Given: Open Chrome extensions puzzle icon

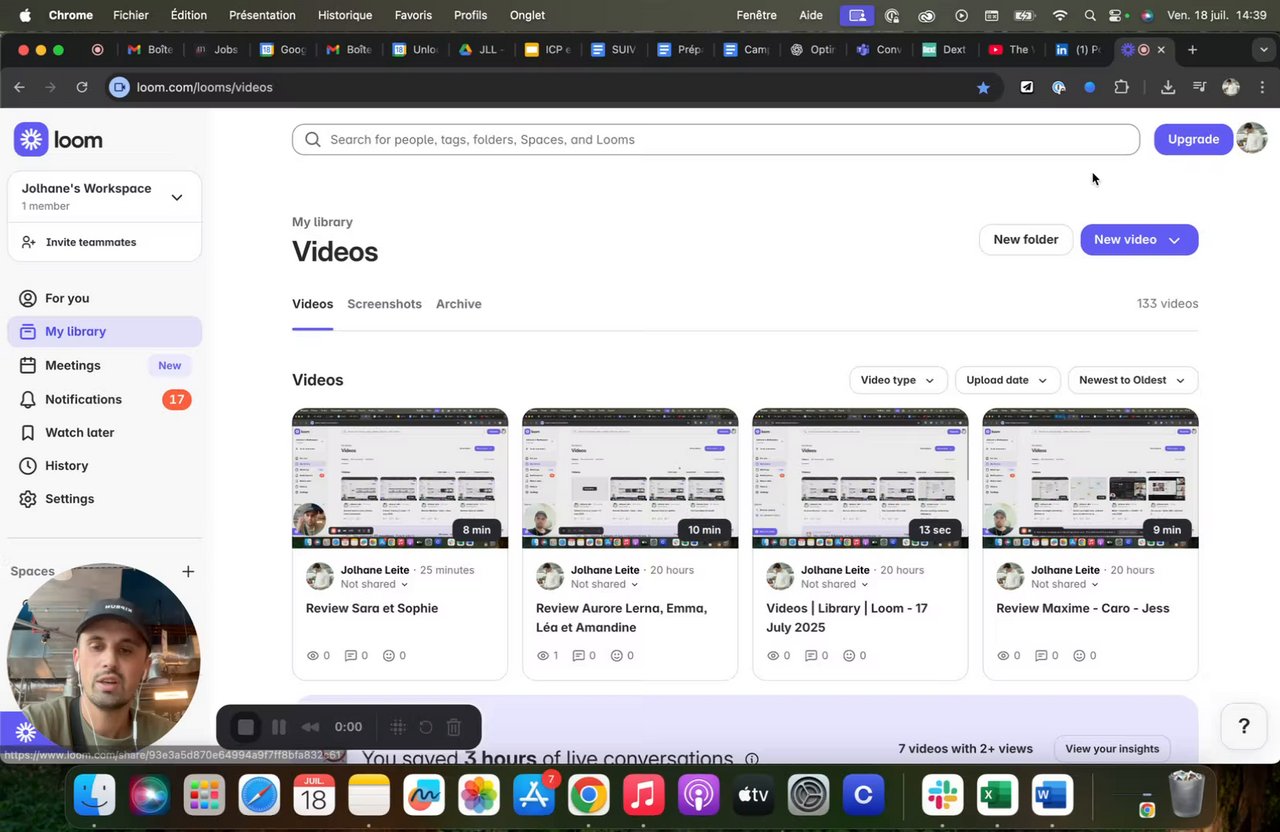Looking at the screenshot, I should 1121,87.
